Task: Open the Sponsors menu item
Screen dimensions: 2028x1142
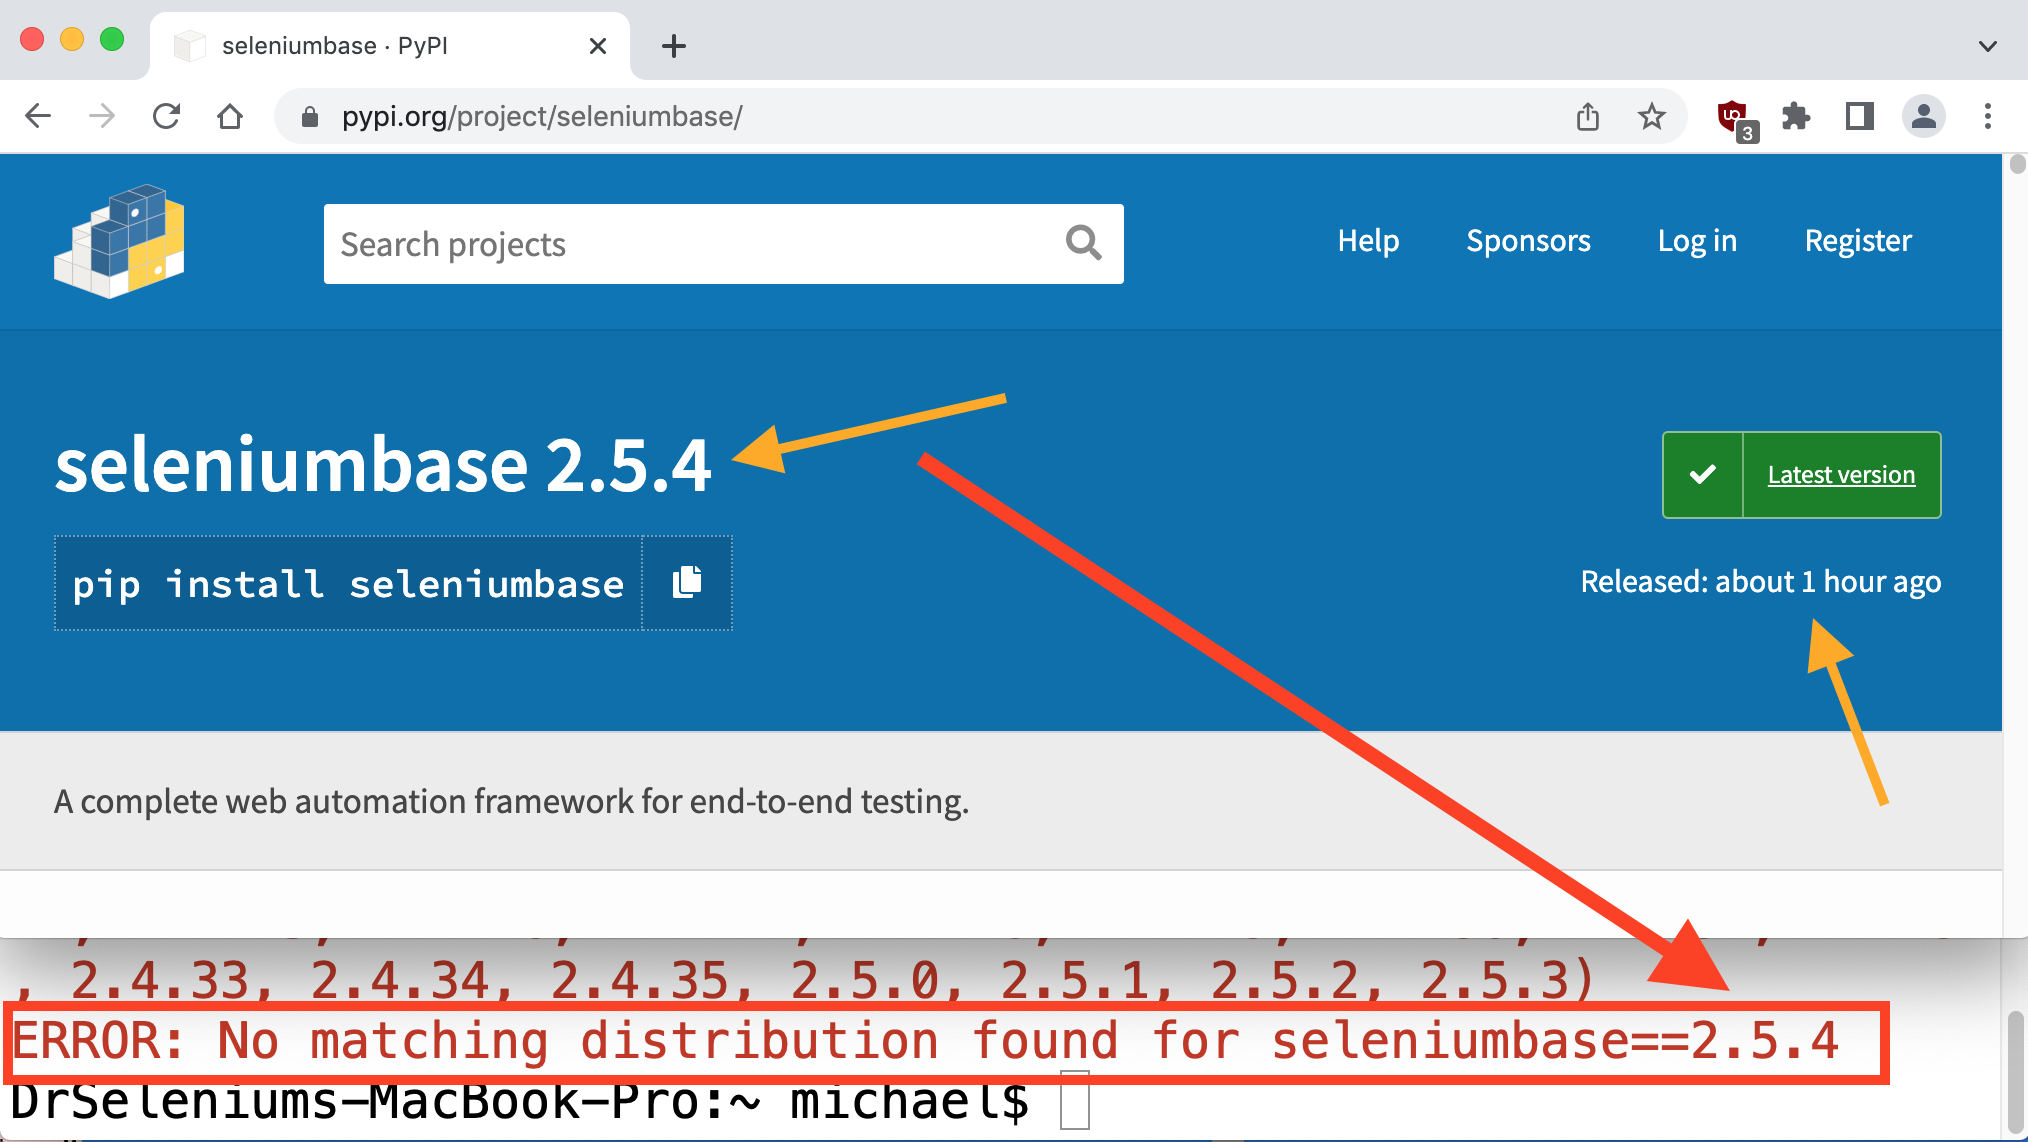Action: tap(1528, 241)
